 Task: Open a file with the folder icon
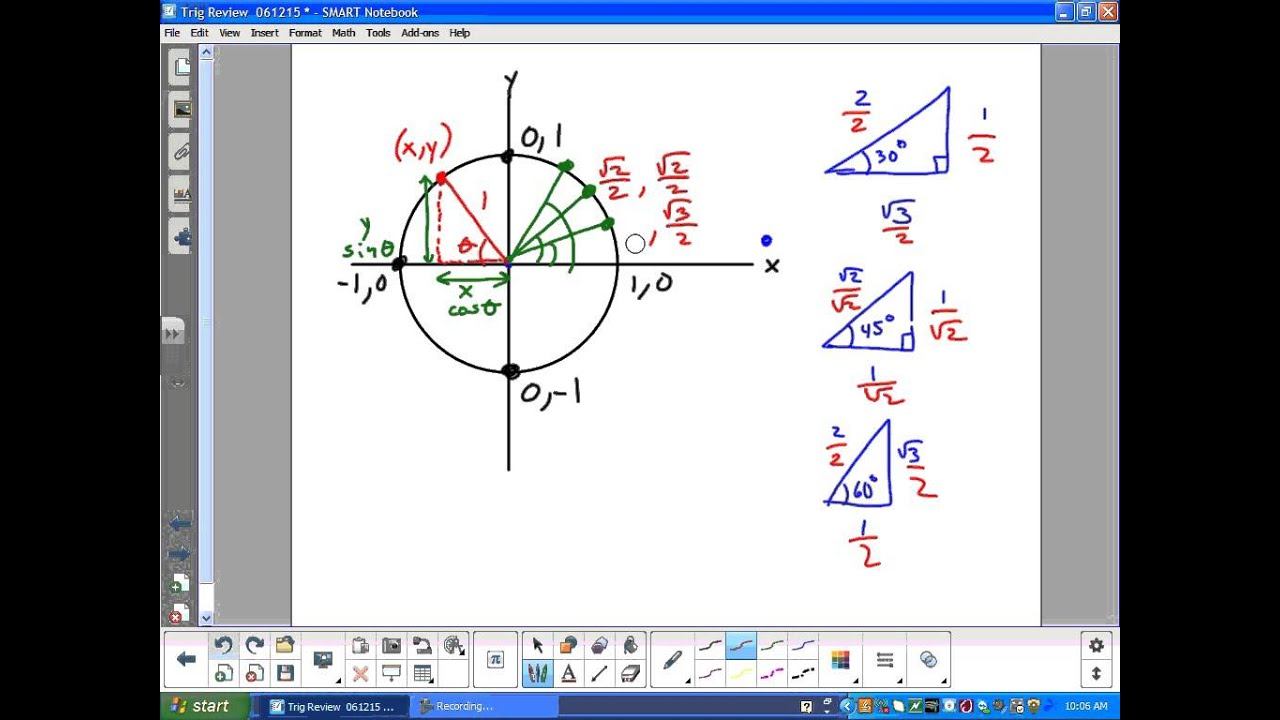[285, 646]
